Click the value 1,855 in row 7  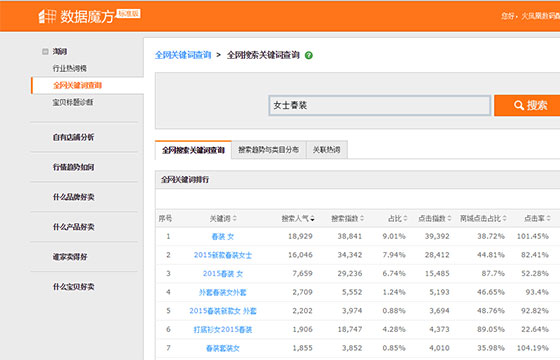(302, 348)
